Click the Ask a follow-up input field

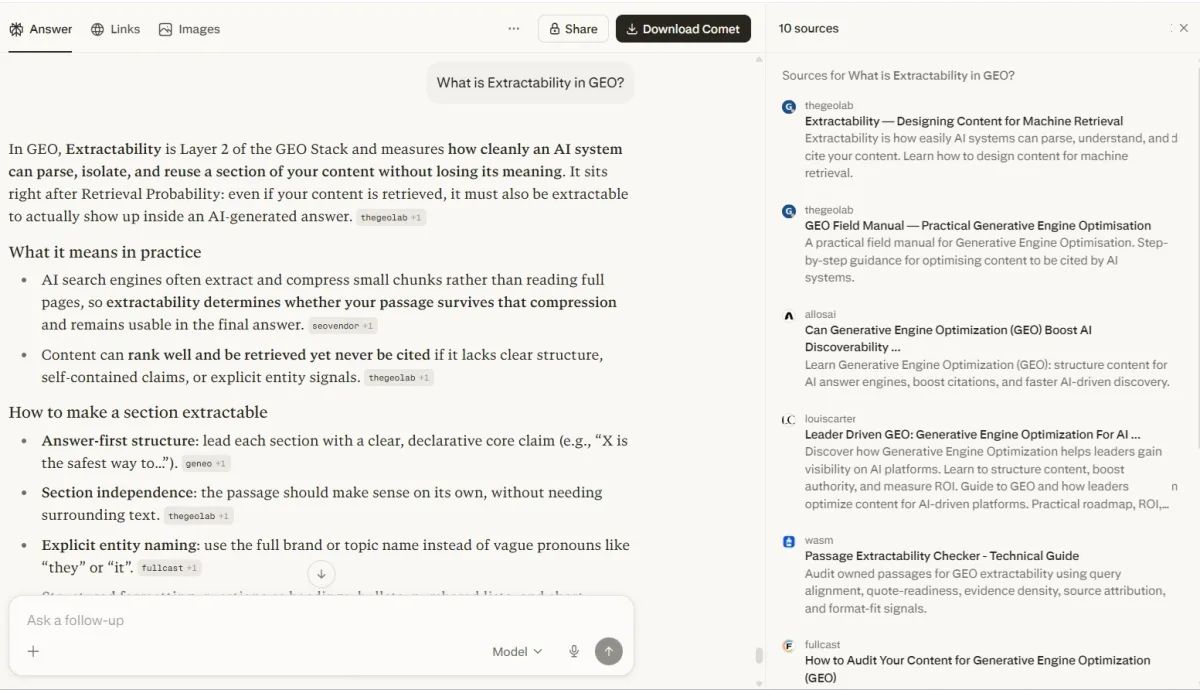coord(200,620)
